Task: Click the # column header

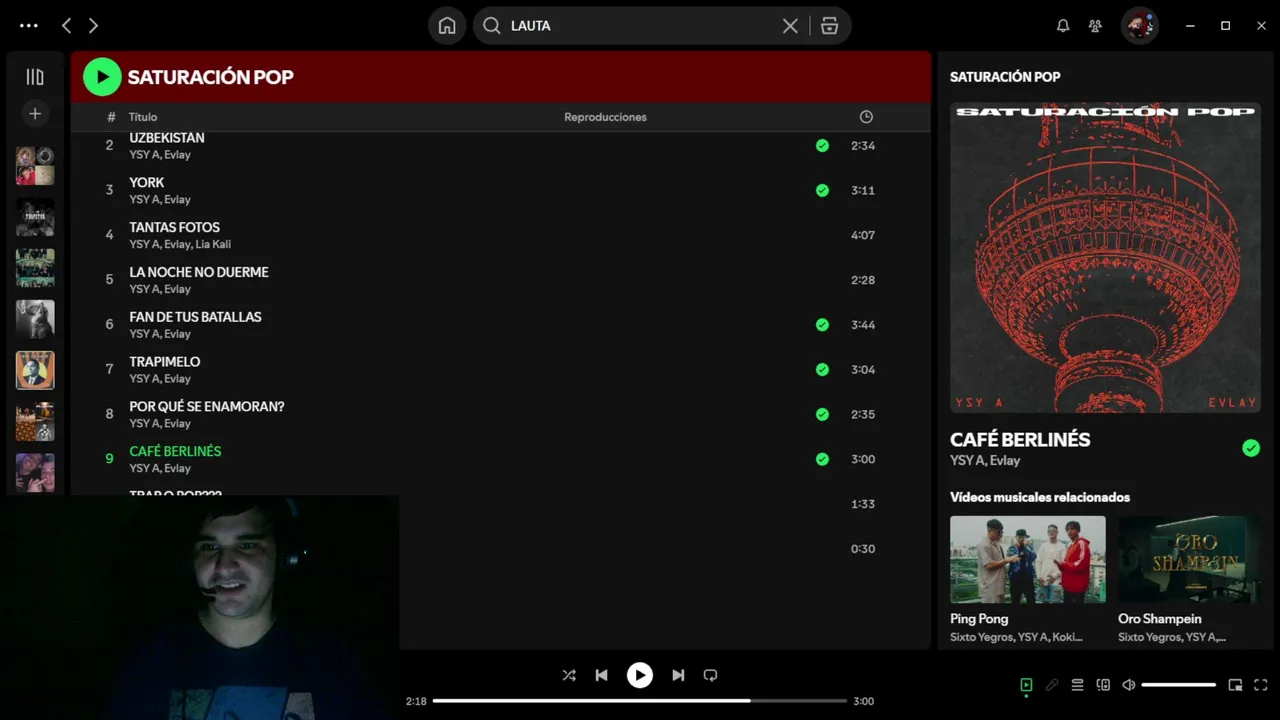Action: click(111, 117)
